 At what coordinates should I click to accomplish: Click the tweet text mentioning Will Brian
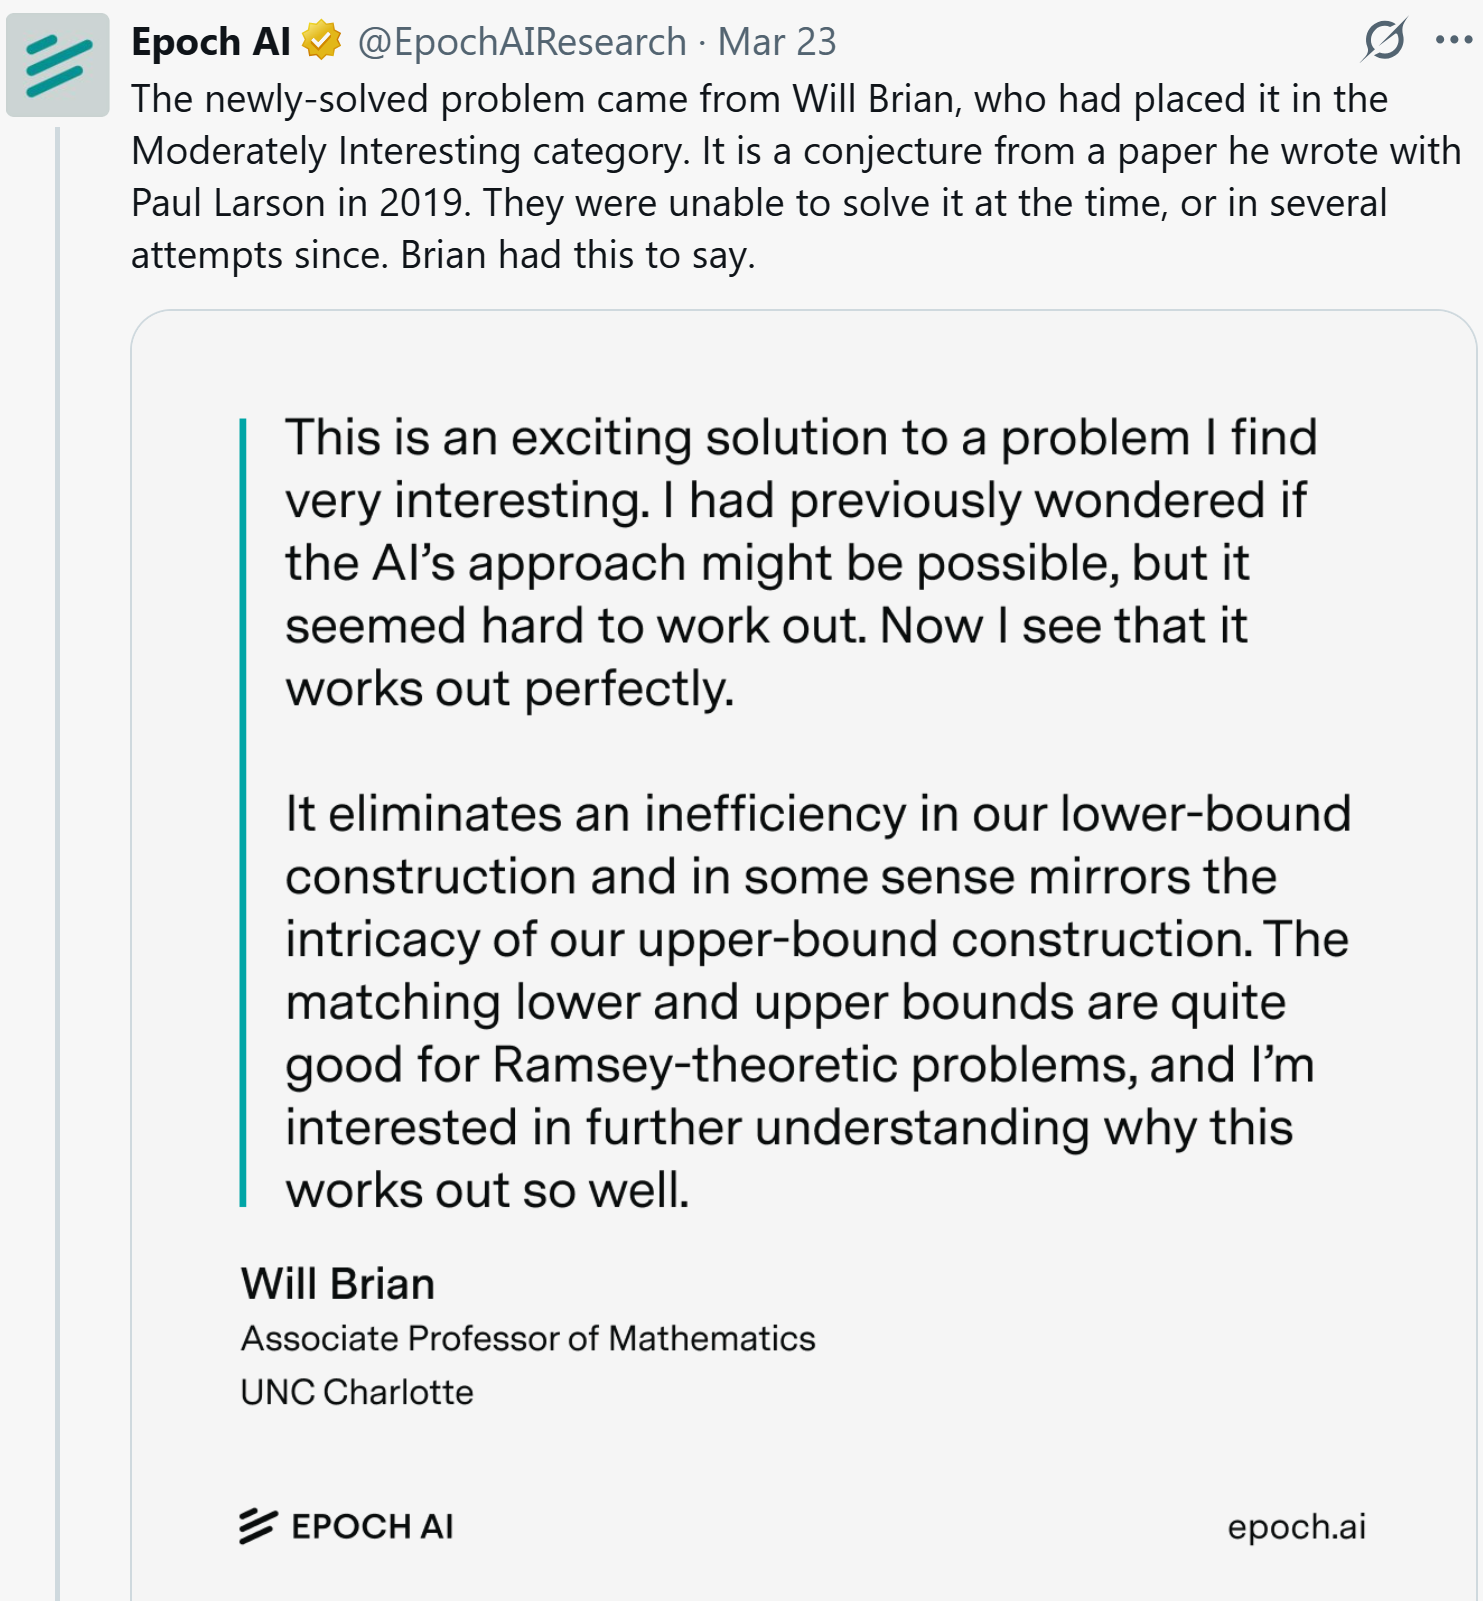point(796,177)
